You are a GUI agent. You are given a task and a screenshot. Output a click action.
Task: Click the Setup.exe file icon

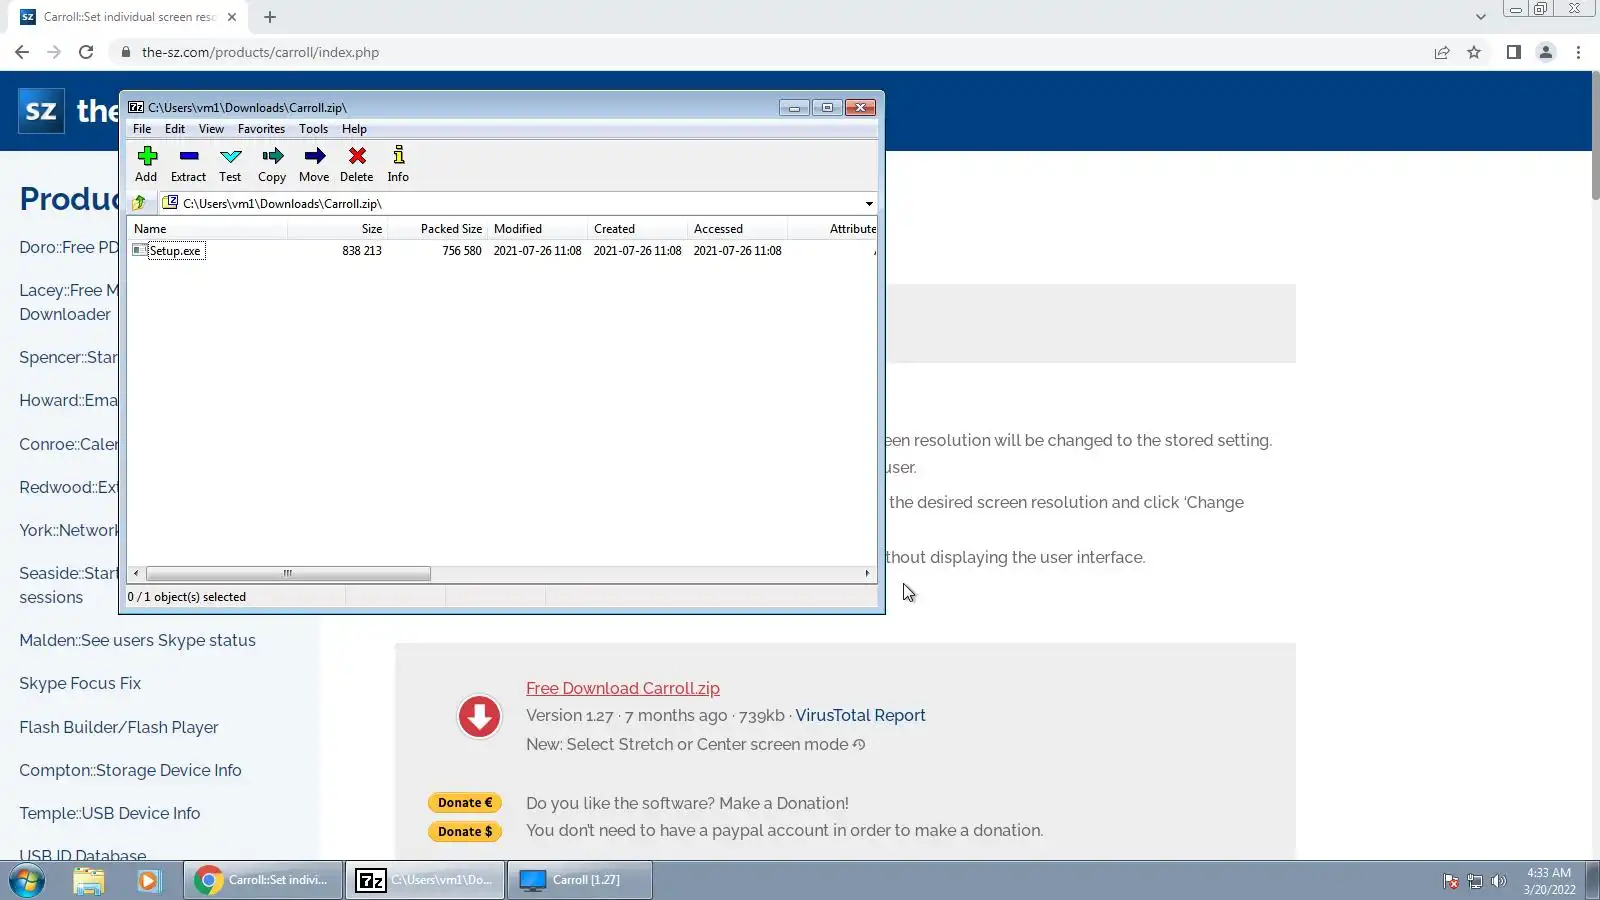click(x=139, y=250)
